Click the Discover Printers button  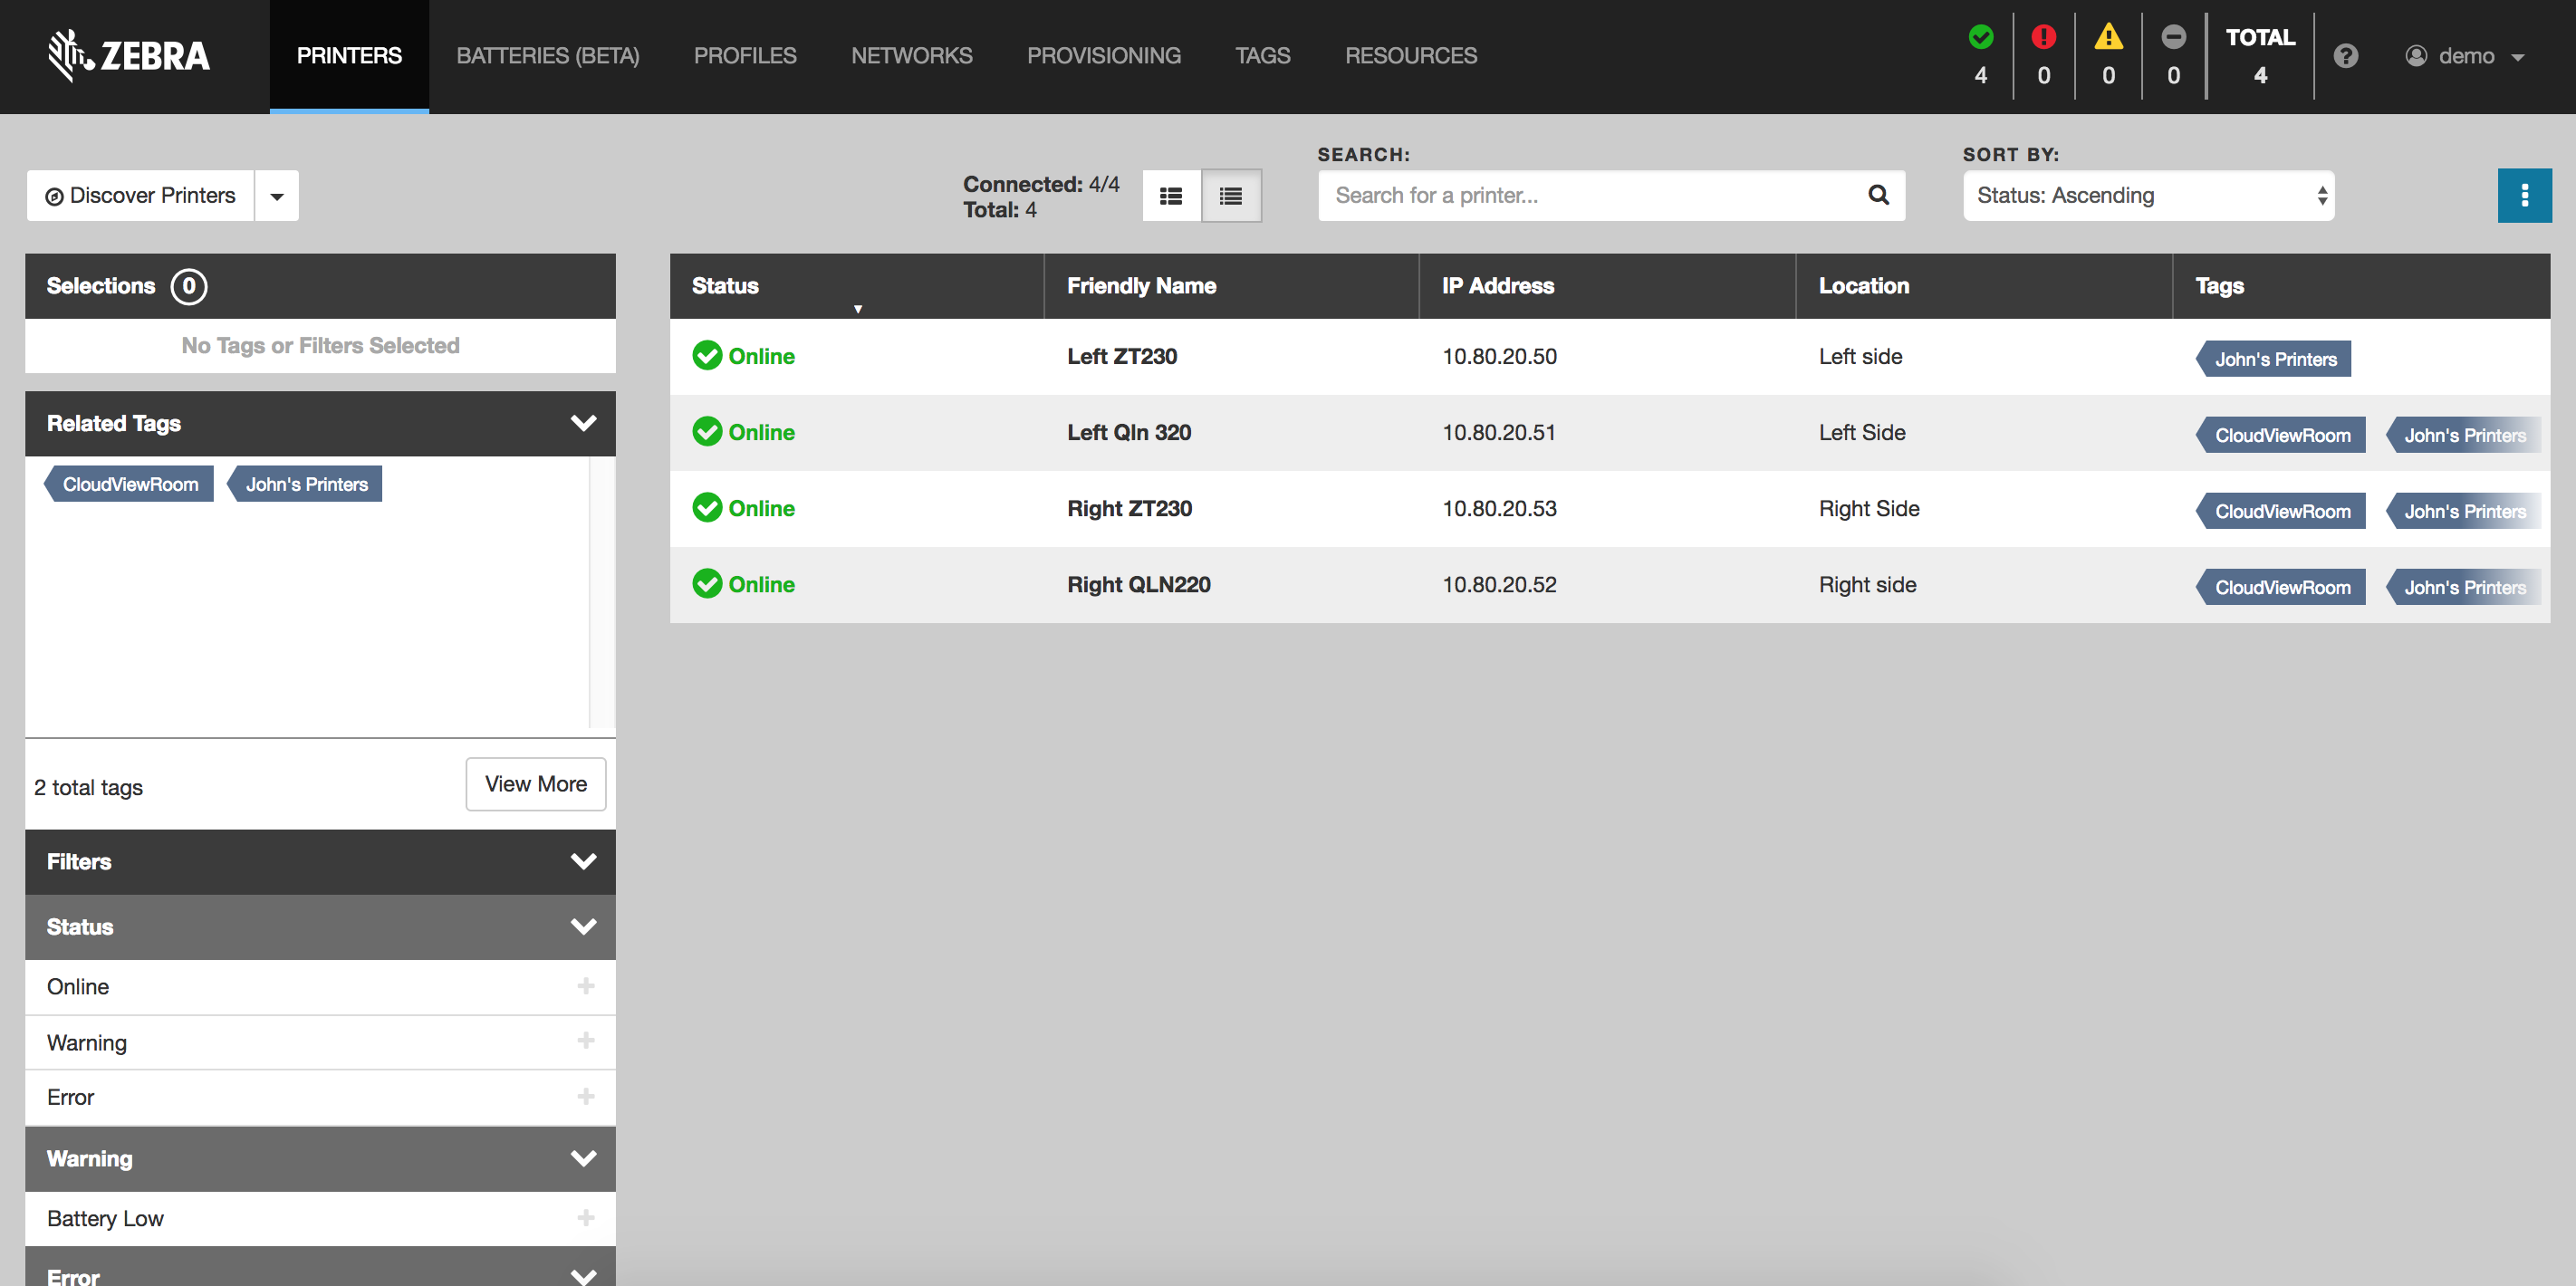pos(141,196)
